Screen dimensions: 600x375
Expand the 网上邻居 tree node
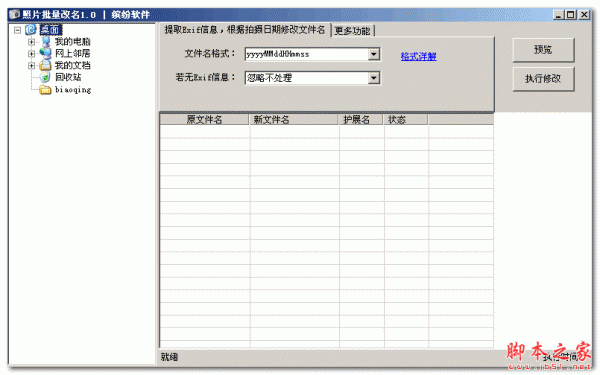click(31, 54)
